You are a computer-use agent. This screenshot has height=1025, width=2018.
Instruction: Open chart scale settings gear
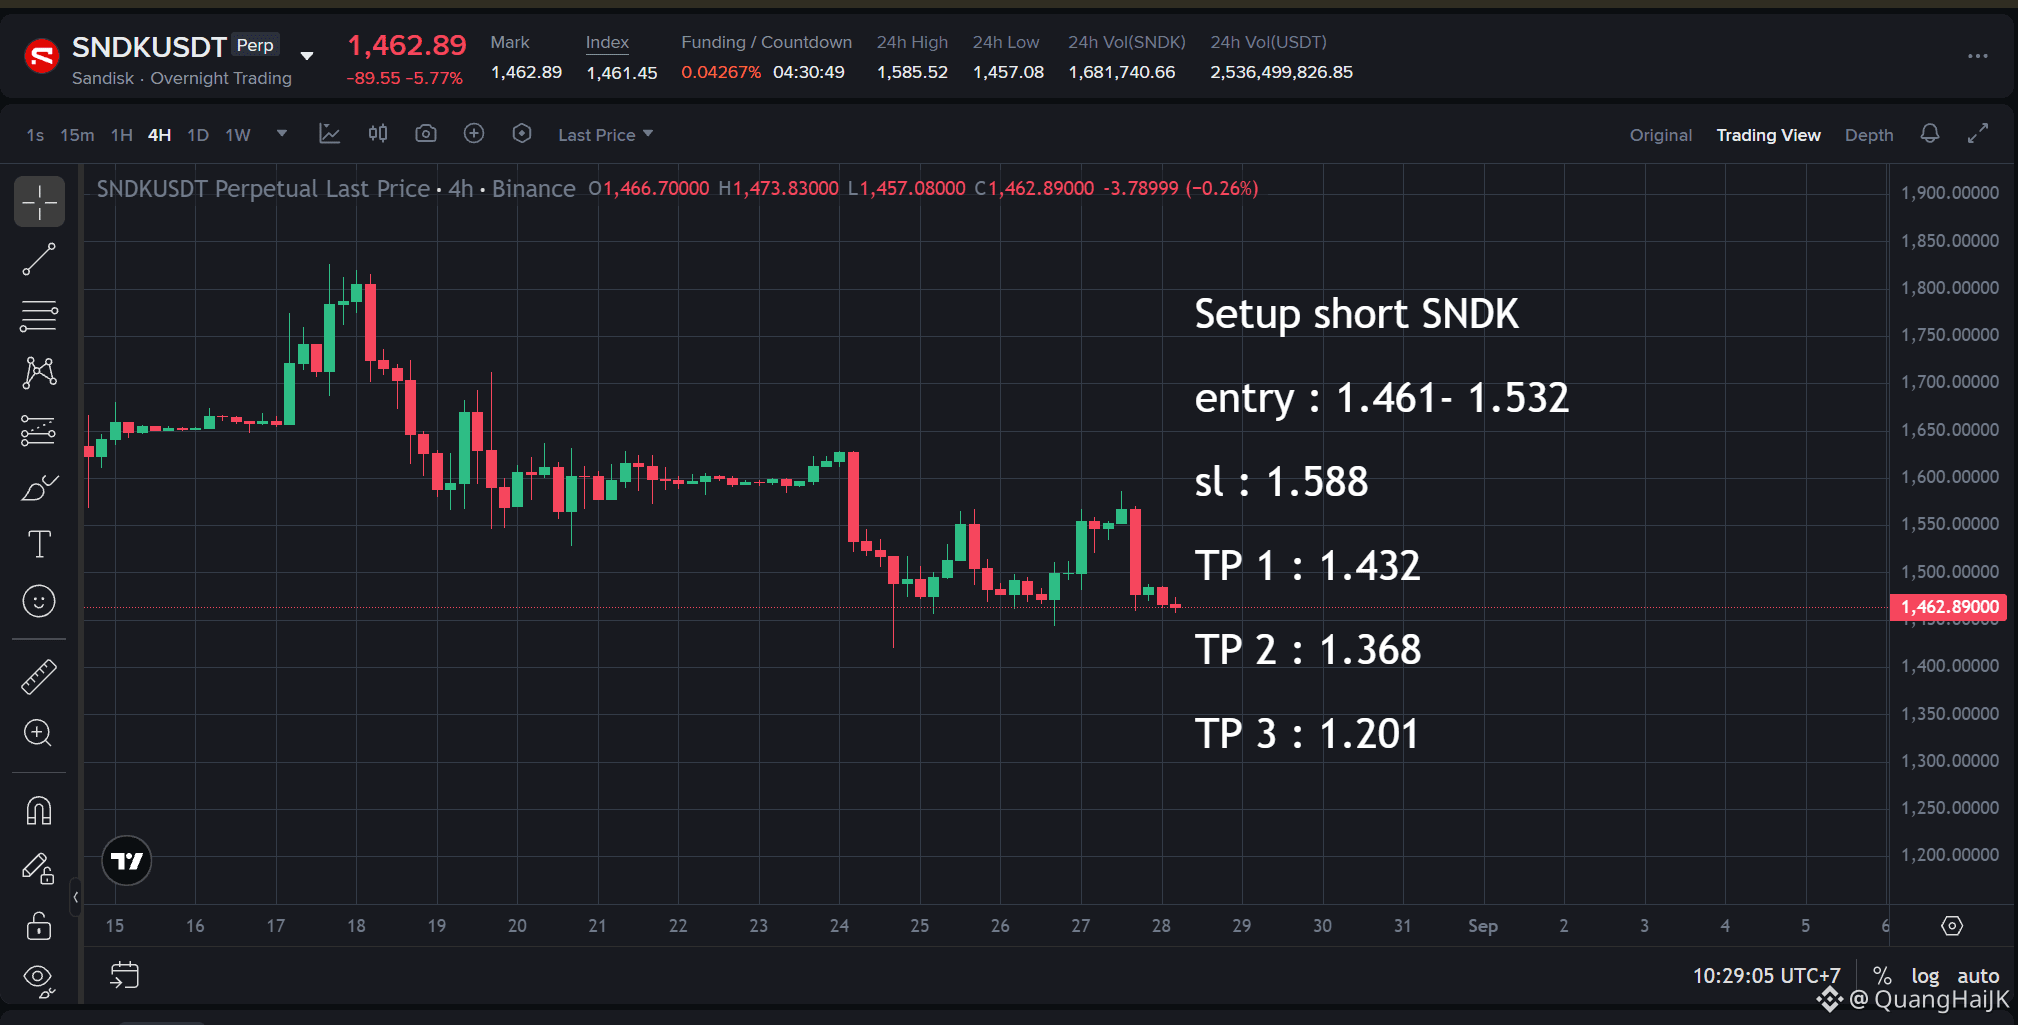(x=1951, y=926)
